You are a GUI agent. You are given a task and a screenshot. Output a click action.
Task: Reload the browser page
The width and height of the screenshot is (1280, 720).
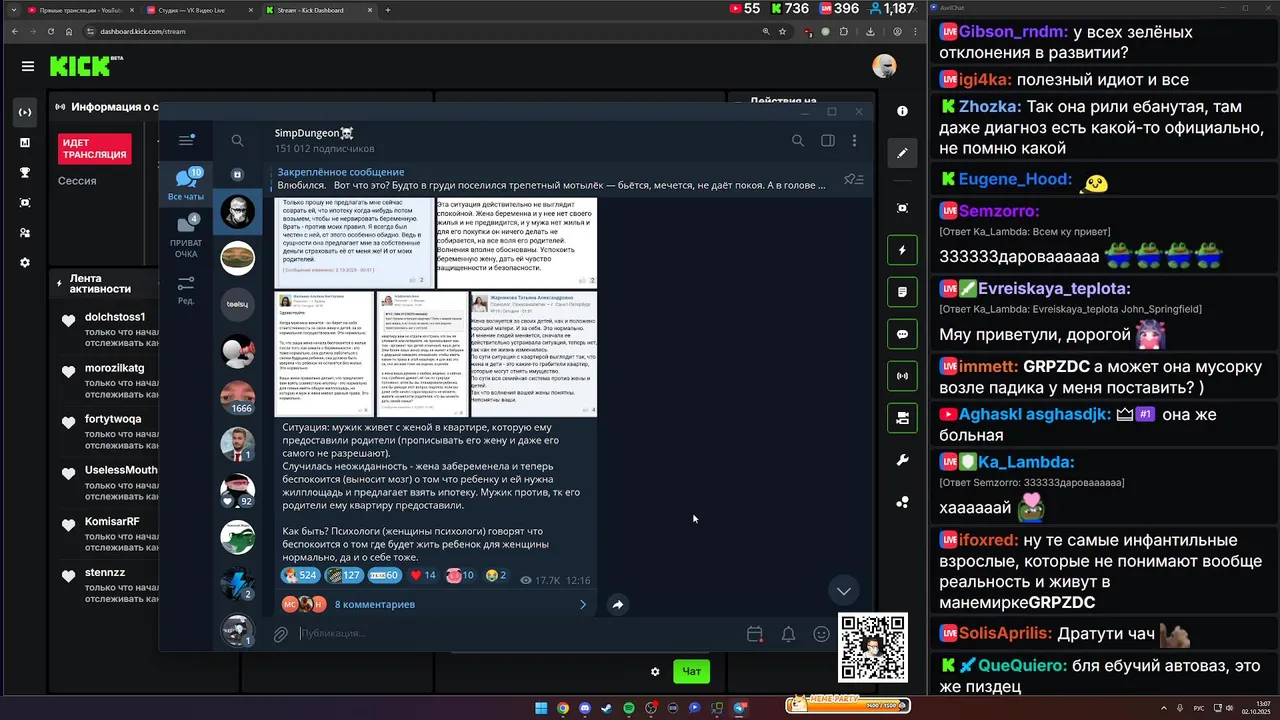point(50,31)
